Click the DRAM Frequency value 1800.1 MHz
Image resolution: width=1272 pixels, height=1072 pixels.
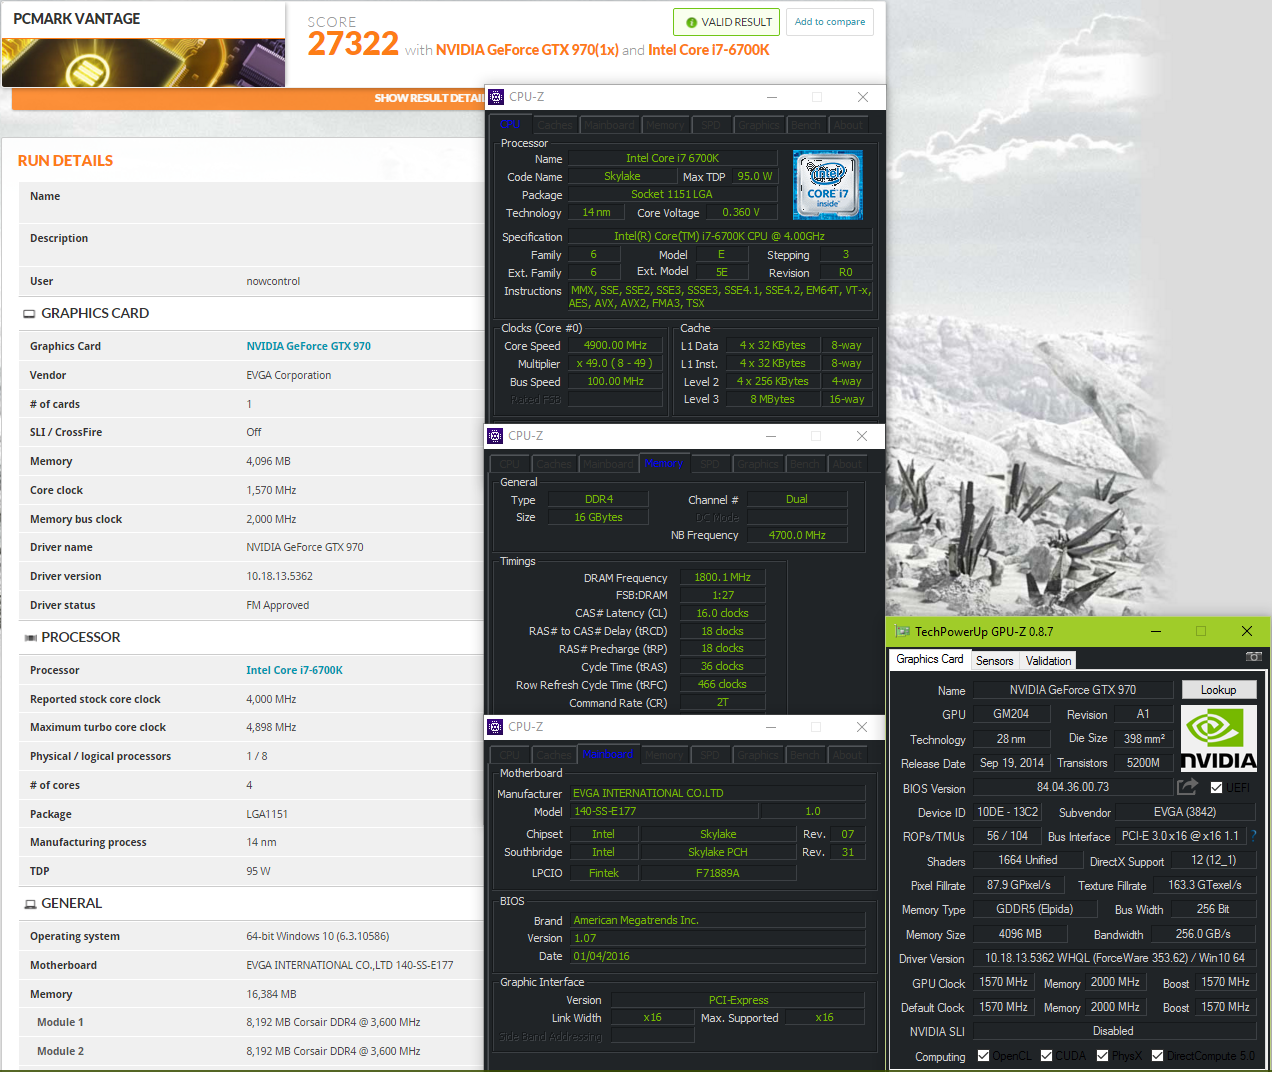[722, 577]
